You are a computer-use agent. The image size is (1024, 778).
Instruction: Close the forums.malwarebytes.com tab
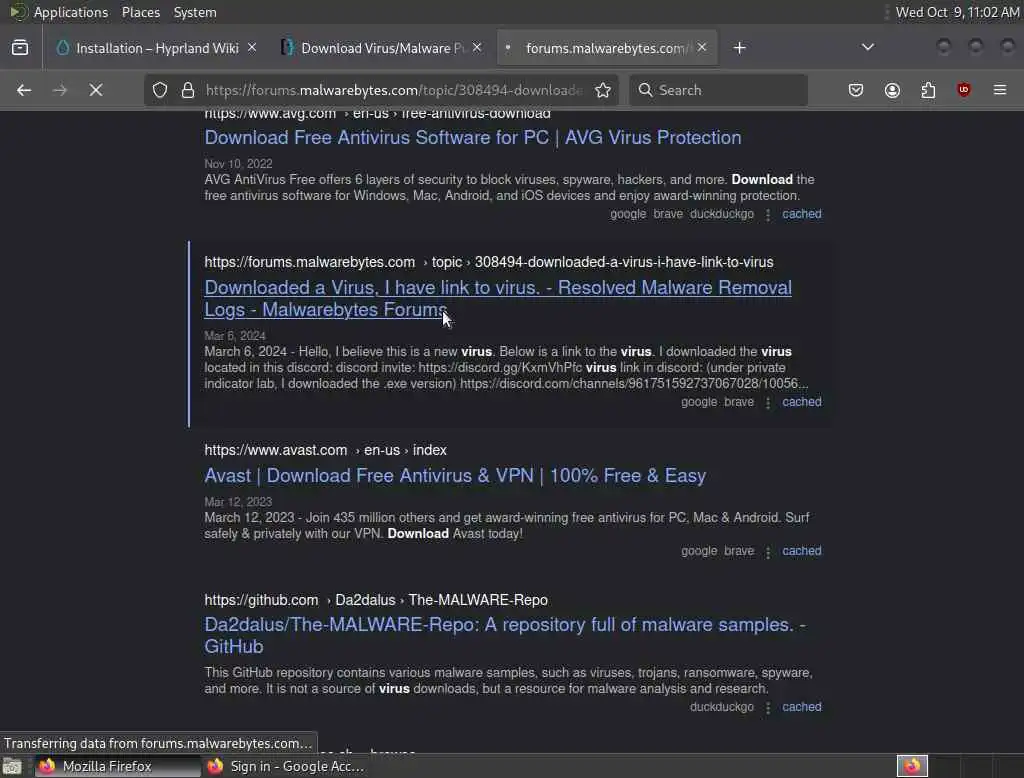[x=701, y=48]
